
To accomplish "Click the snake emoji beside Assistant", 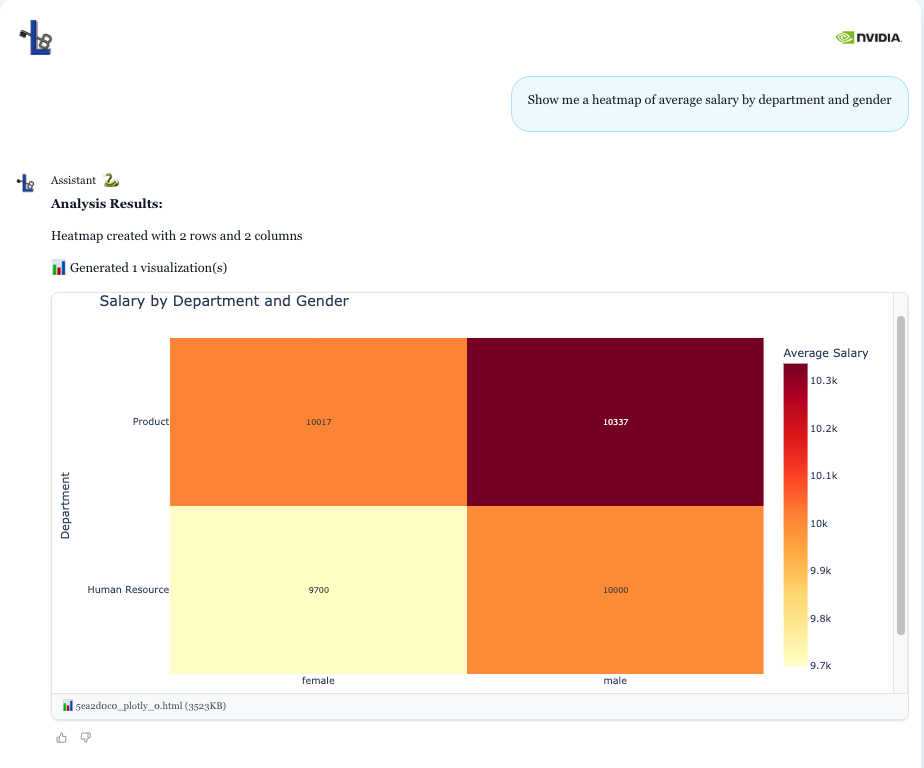I will pyautogui.click(x=111, y=180).
